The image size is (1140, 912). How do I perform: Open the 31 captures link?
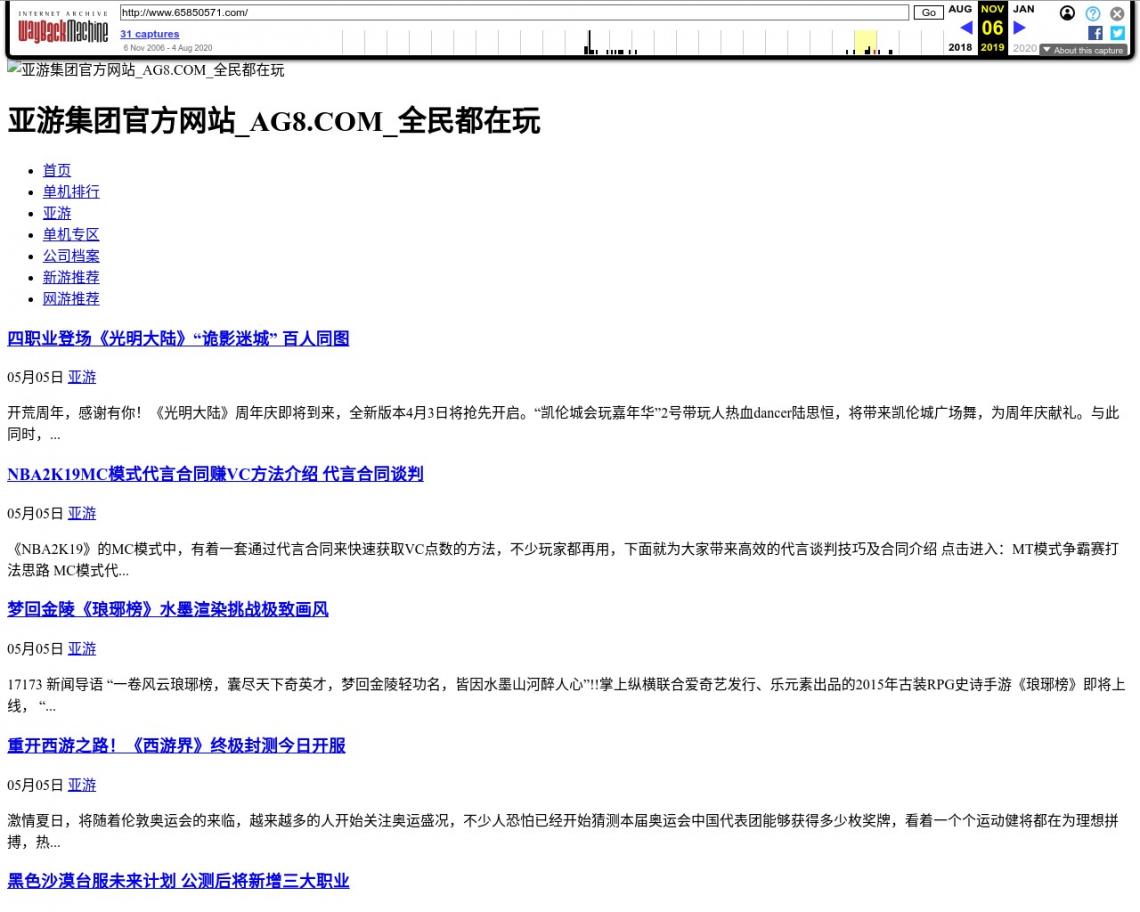coord(150,33)
